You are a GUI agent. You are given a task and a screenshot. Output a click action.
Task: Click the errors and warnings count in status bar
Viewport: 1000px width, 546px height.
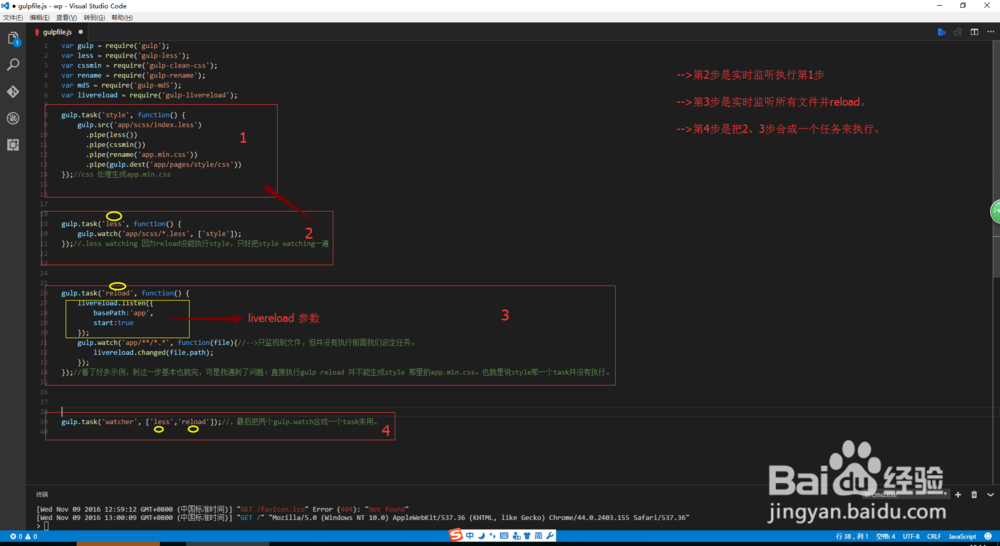coord(24,536)
